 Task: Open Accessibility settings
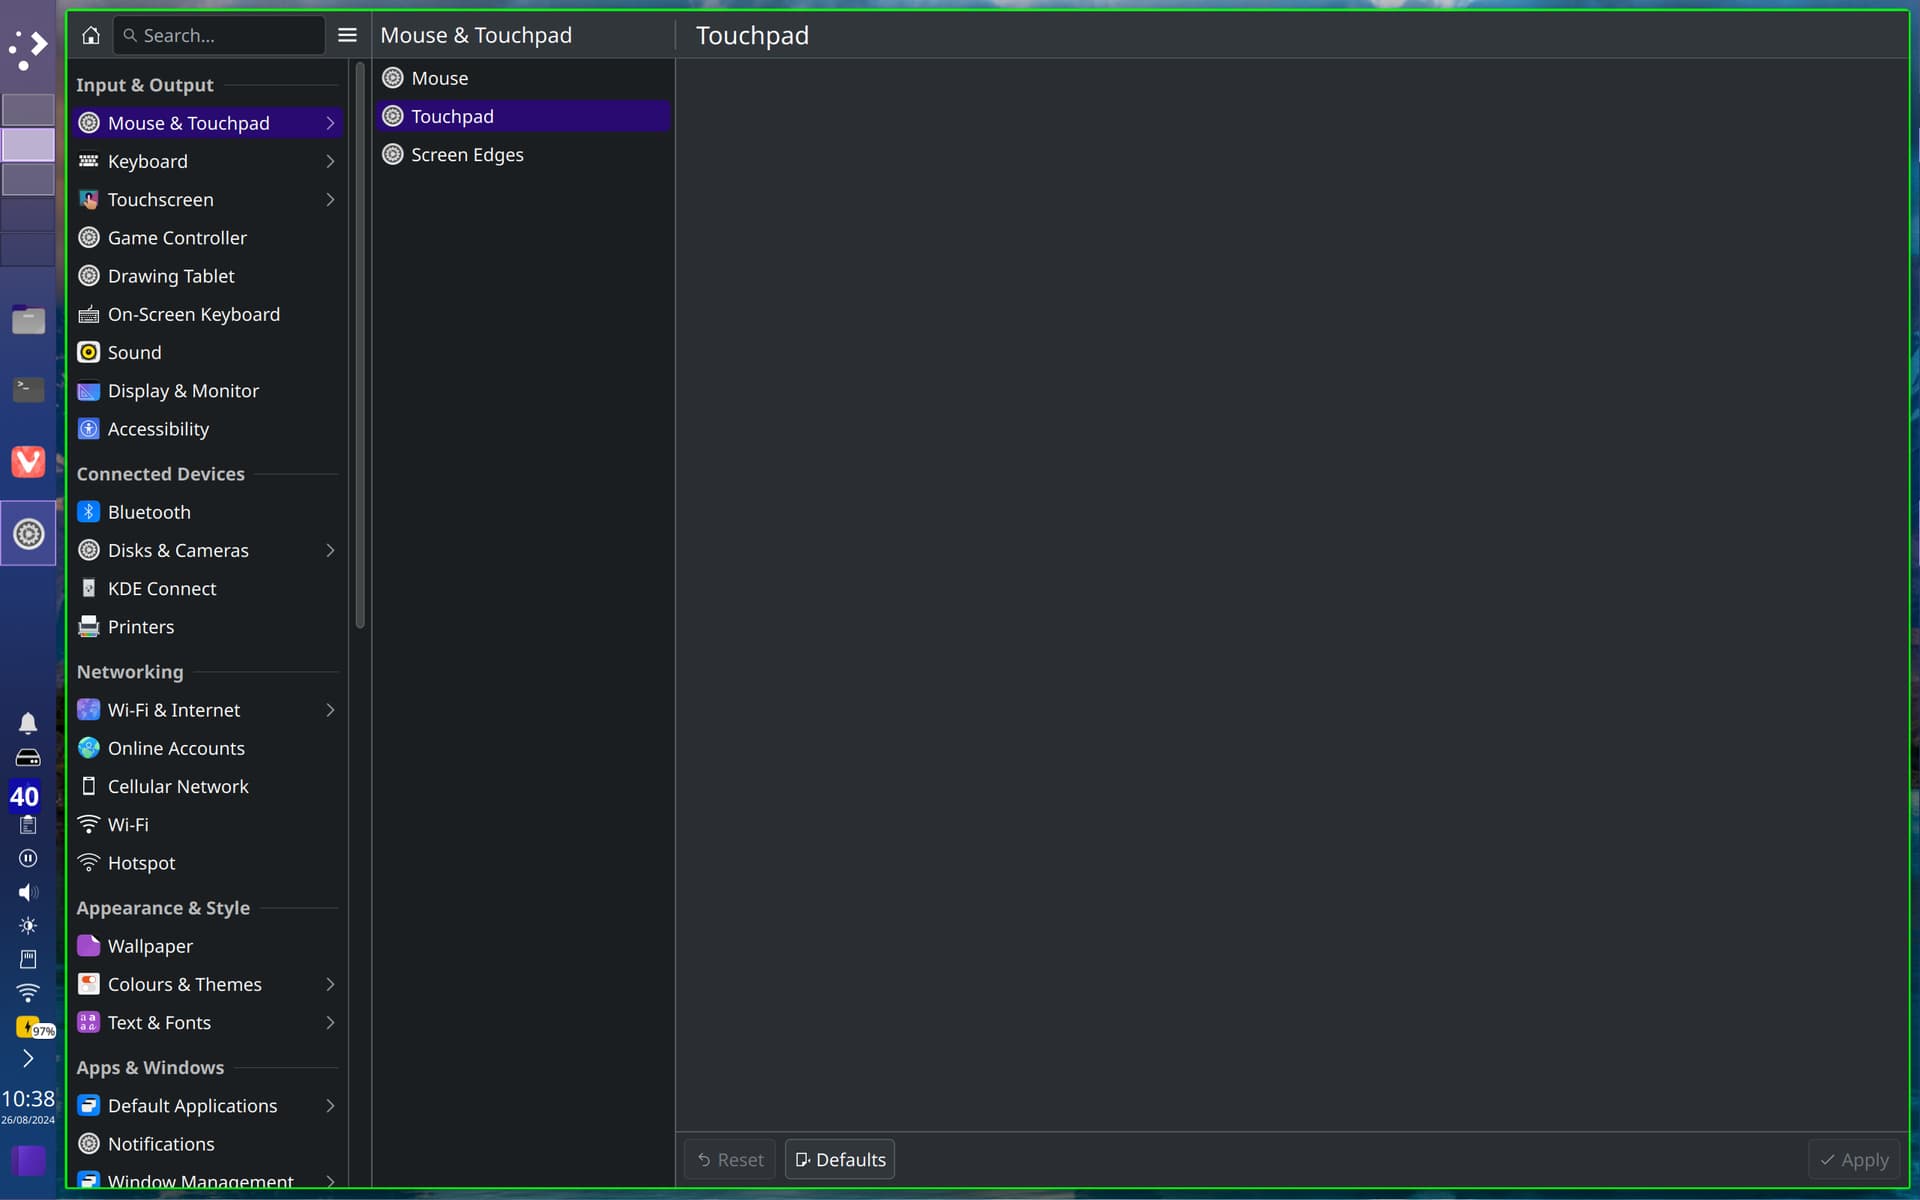[208, 429]
